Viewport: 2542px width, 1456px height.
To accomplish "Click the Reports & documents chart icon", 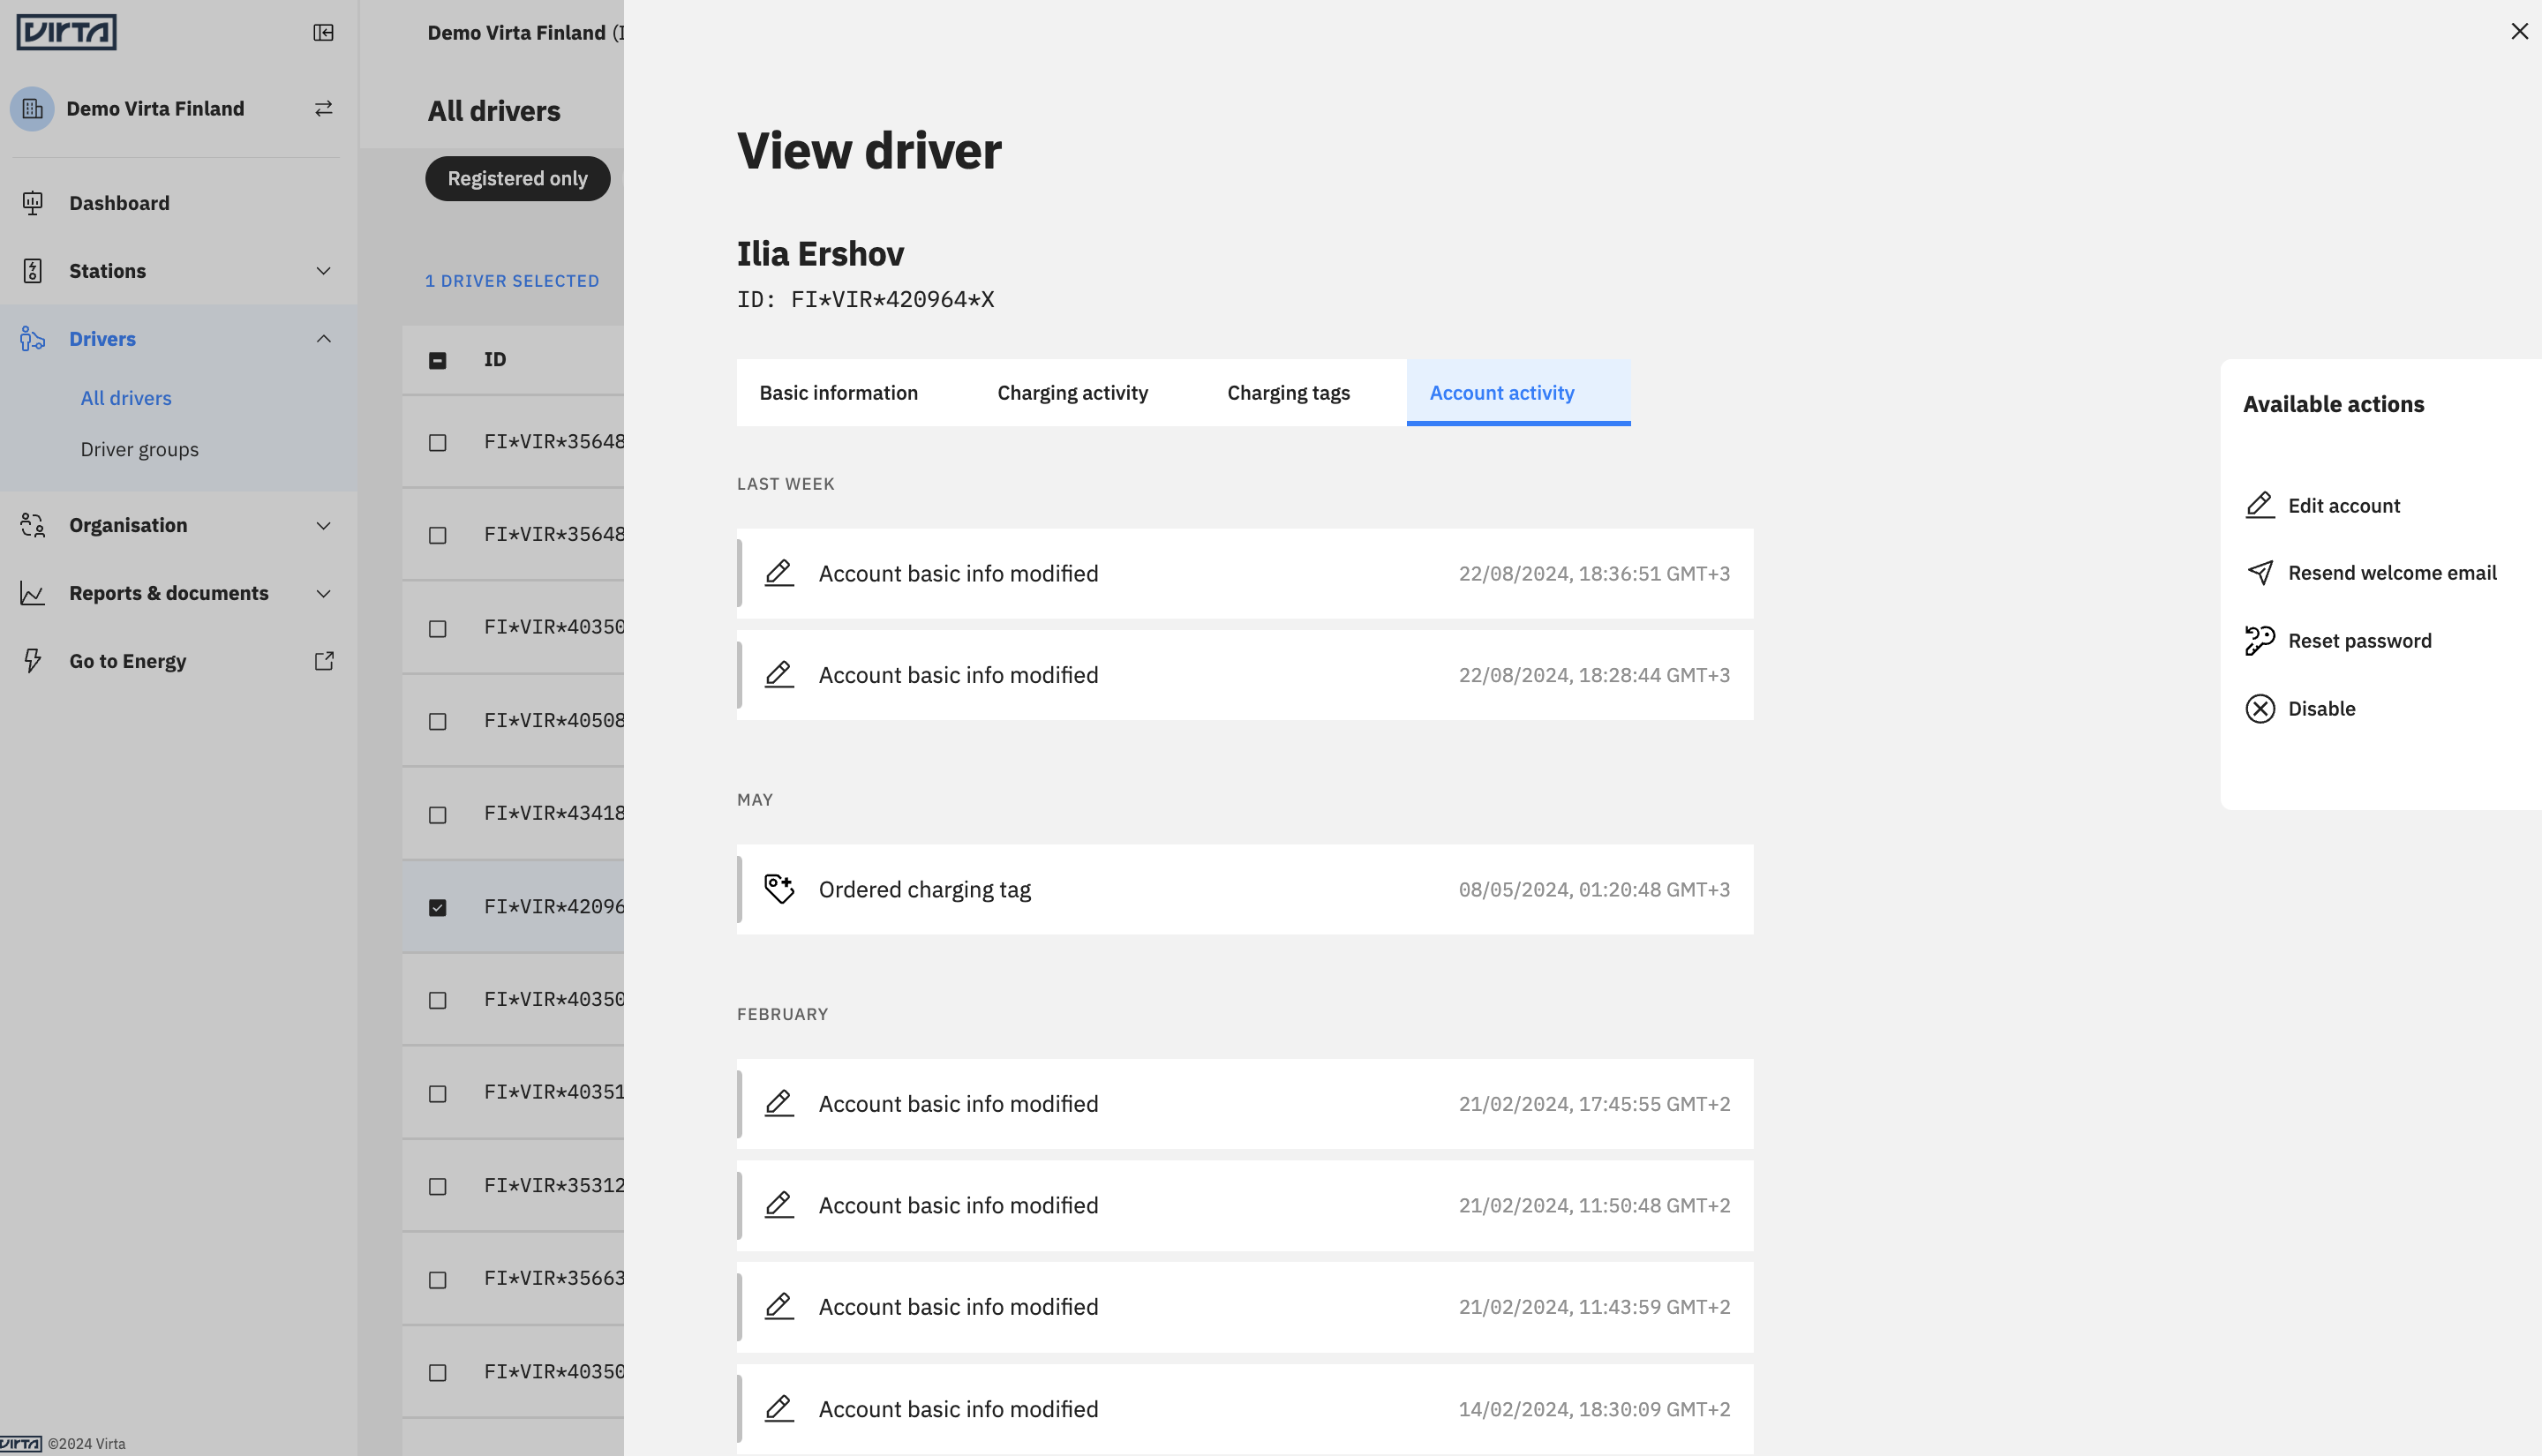I will point(32,593).
